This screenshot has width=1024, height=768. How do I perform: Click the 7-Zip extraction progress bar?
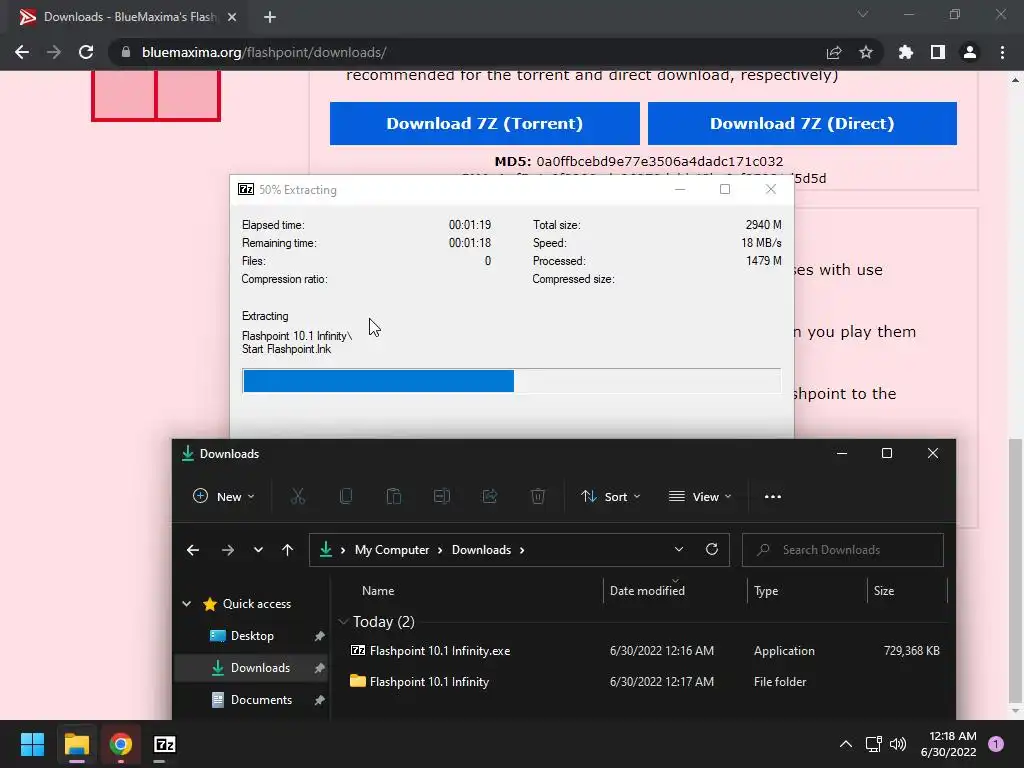coord(511,381)
